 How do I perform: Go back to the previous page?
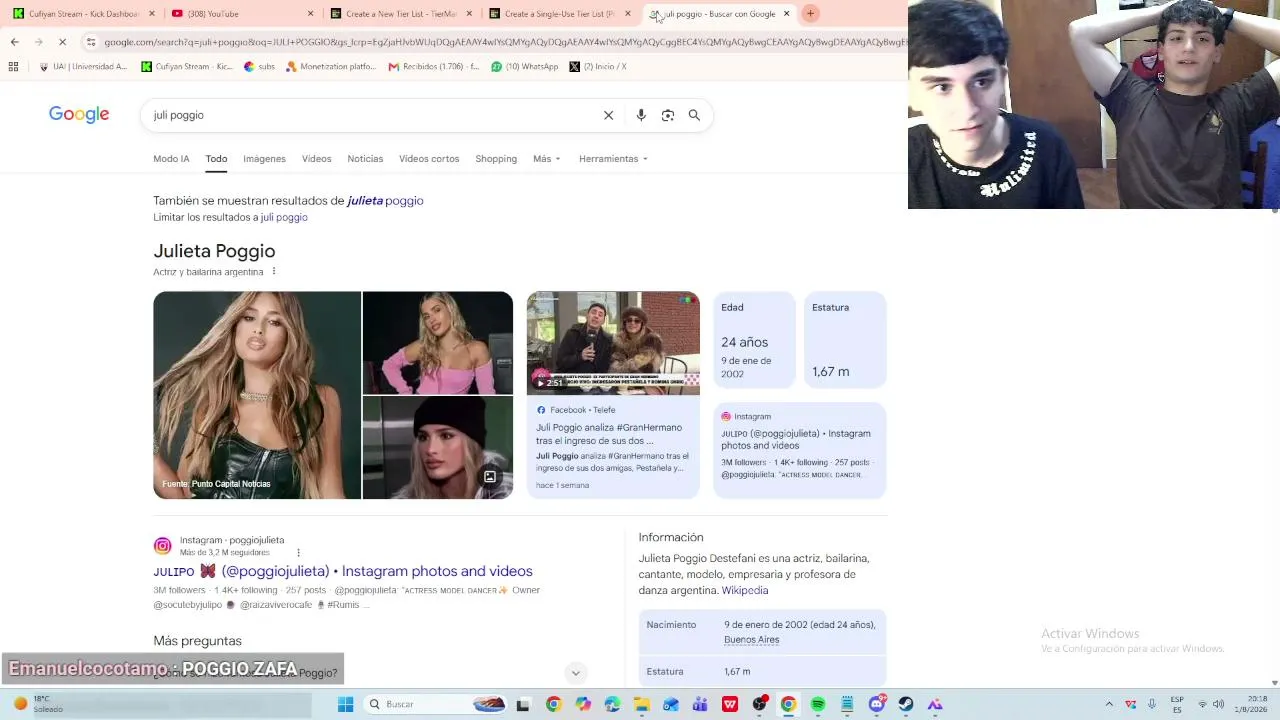point(14,42)
